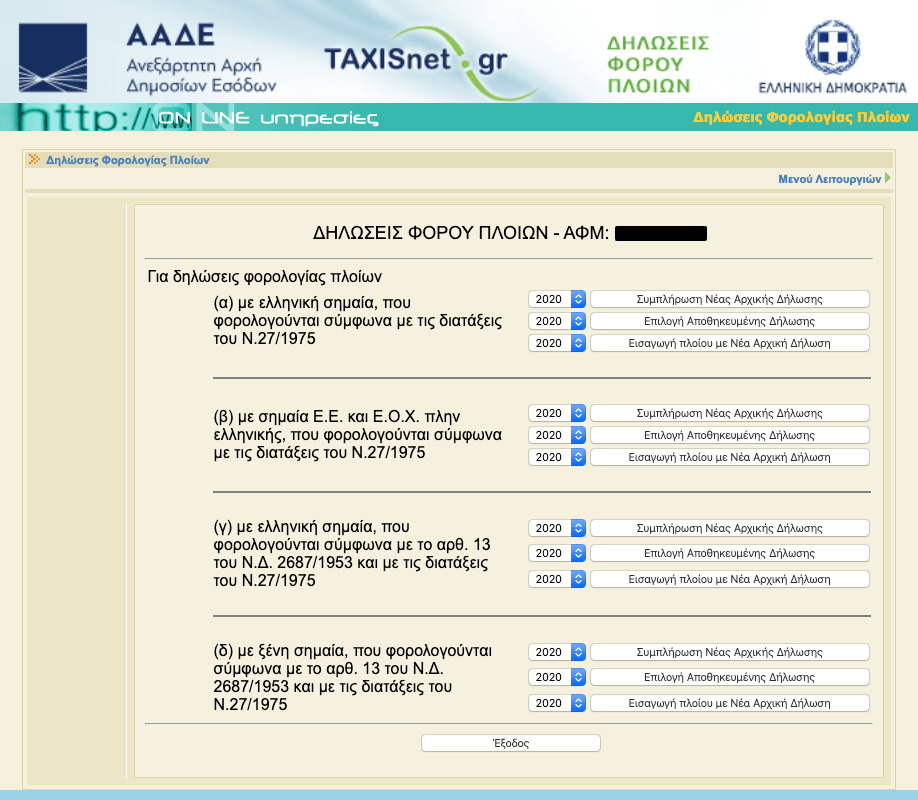Open year dropdown for section (β) Συμπλήρωση Νέας Αρχικής Δήλωσης
Image resolution: width=918 pixels, height=800 pixels.
(x=557, y=413)
